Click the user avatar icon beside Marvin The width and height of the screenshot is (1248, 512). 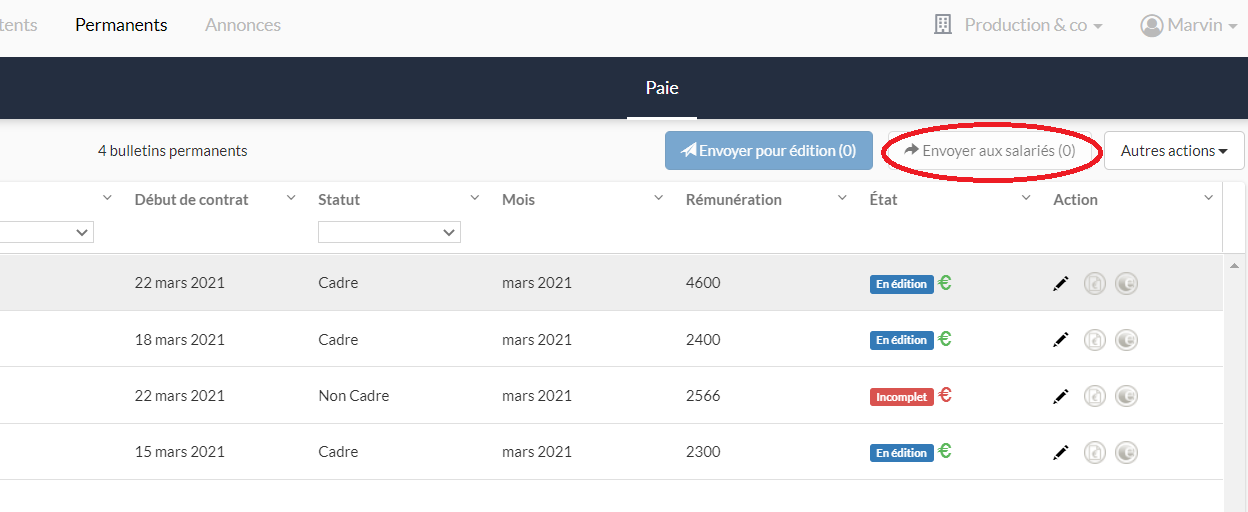(x=1151, y=25)
